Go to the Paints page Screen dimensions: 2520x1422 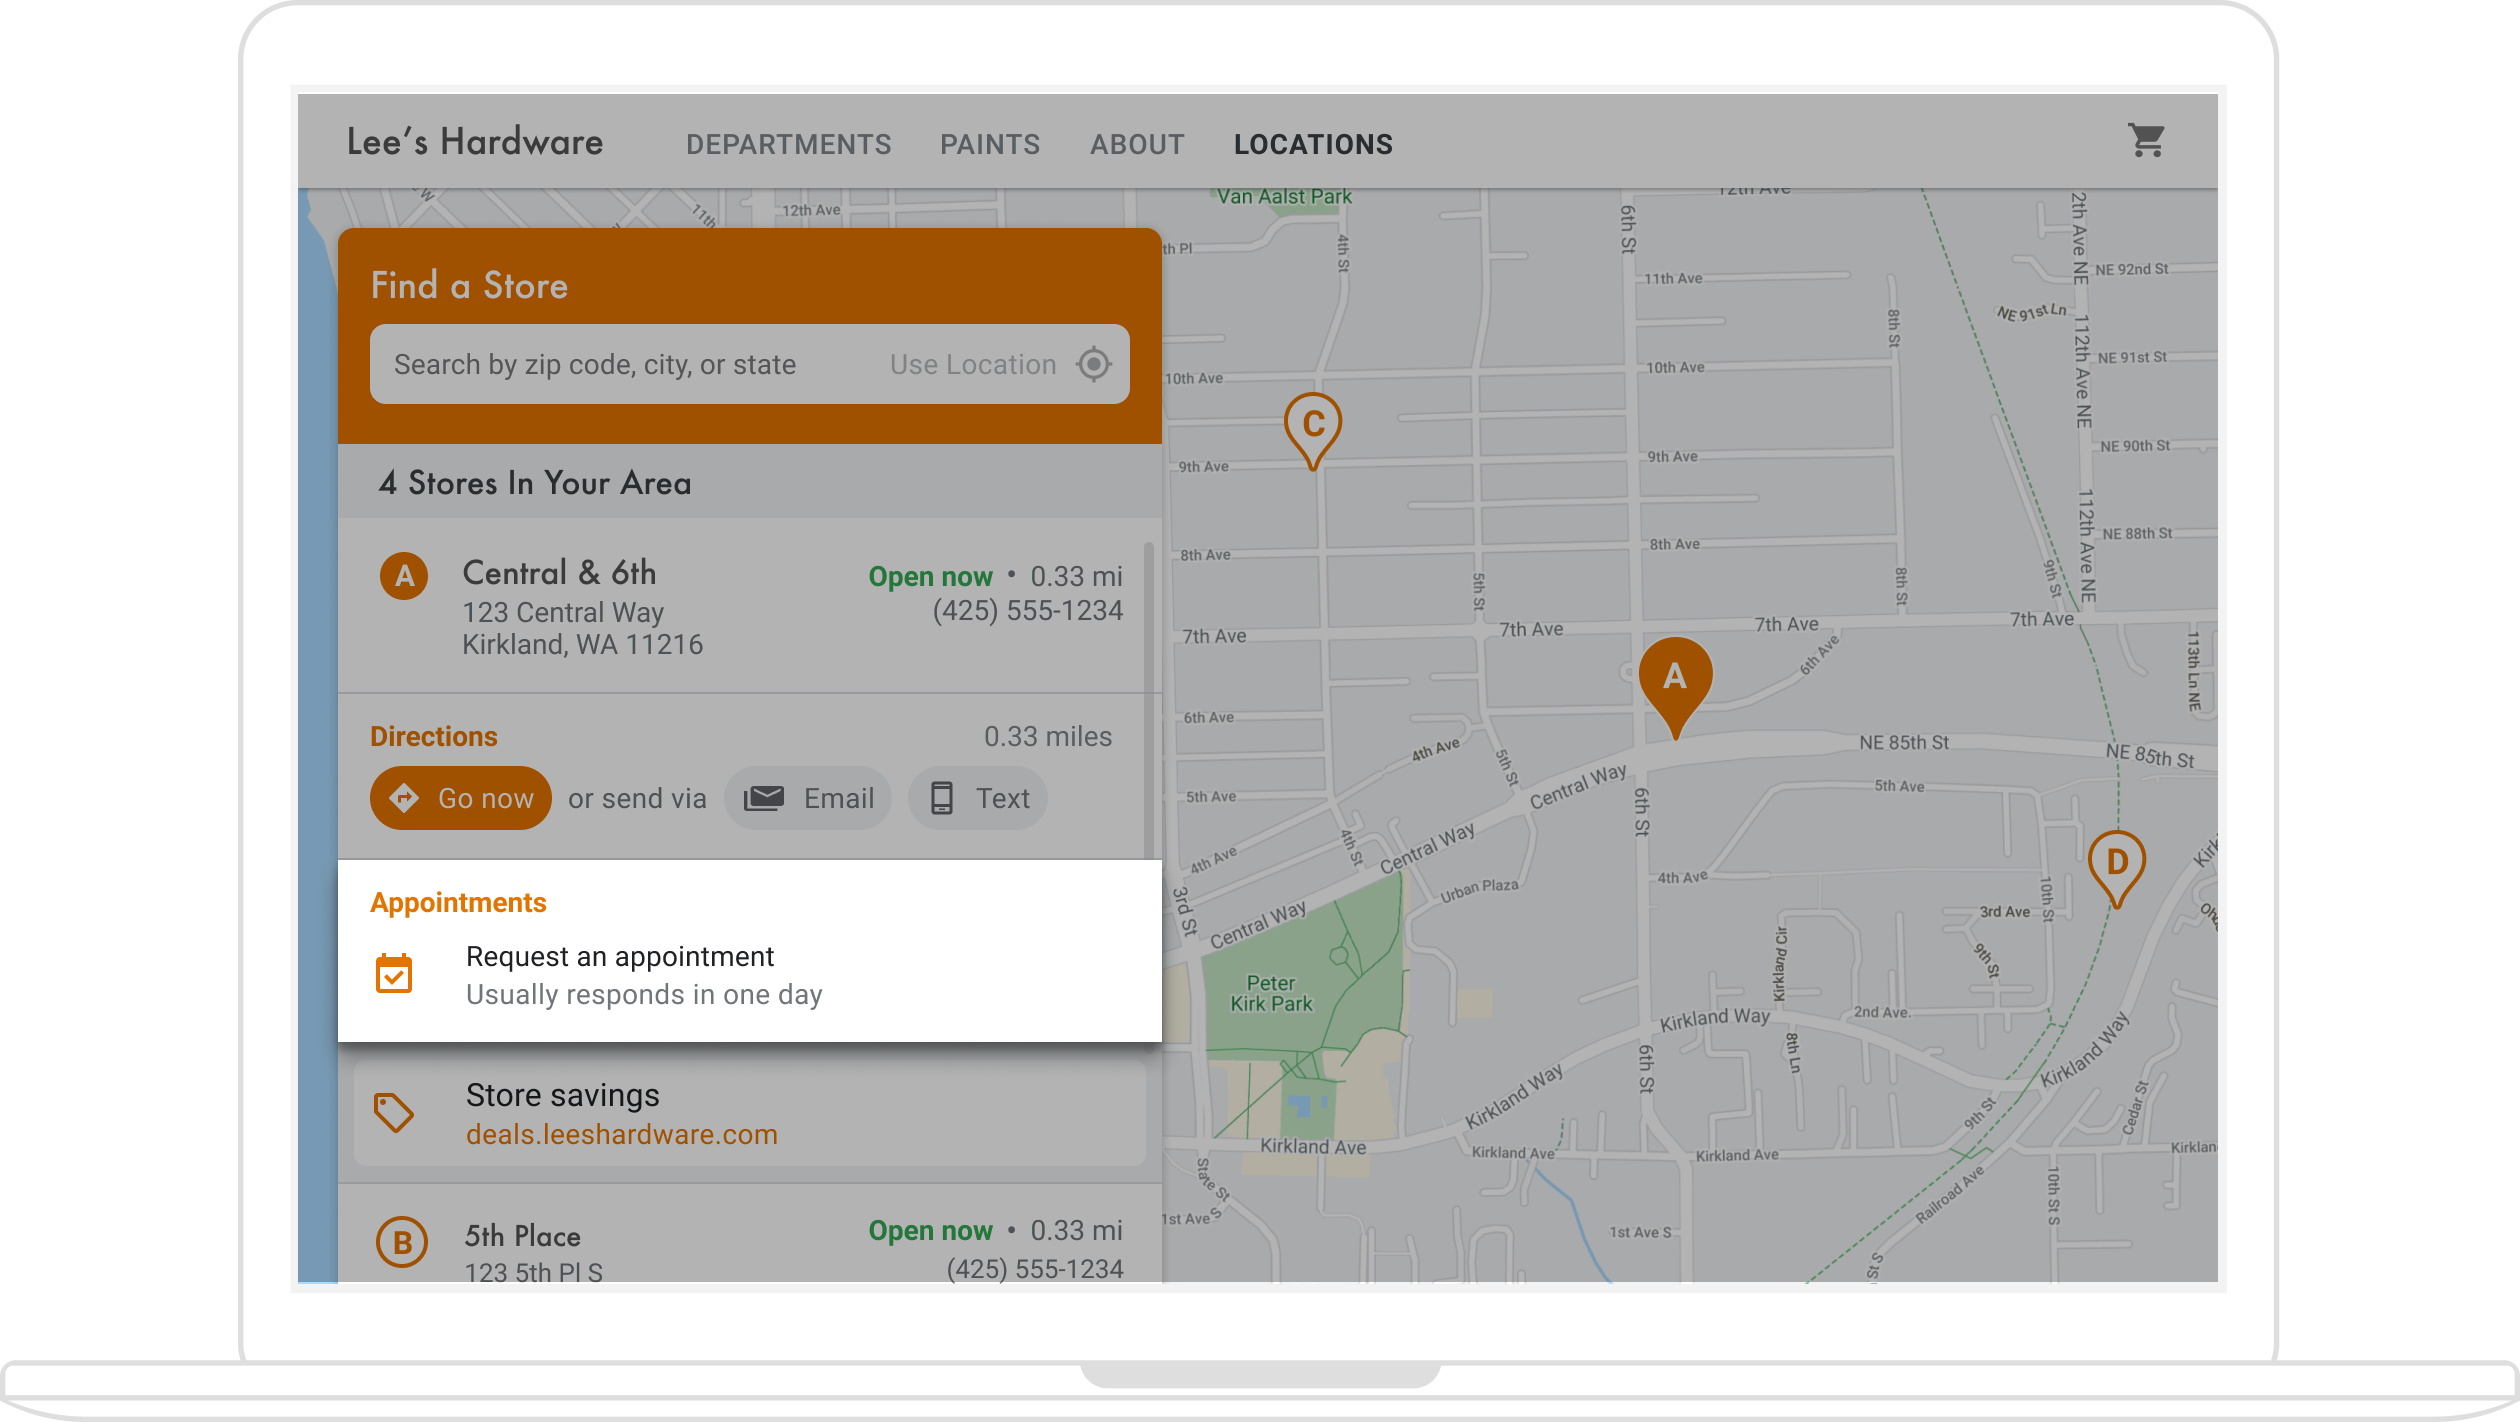(990, 145)
